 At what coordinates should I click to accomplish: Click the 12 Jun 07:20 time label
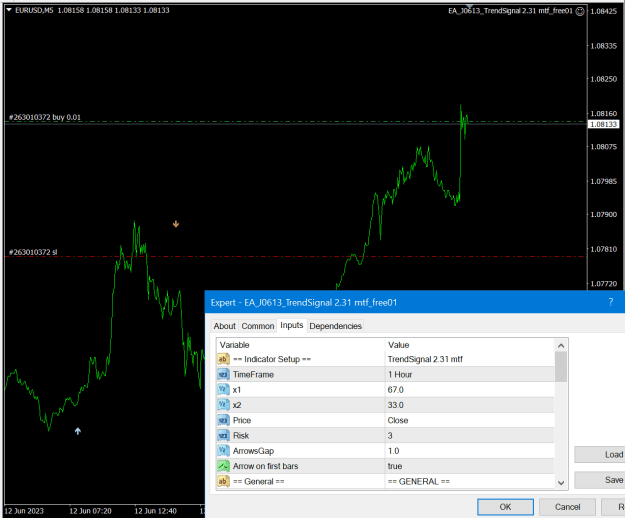90,511
